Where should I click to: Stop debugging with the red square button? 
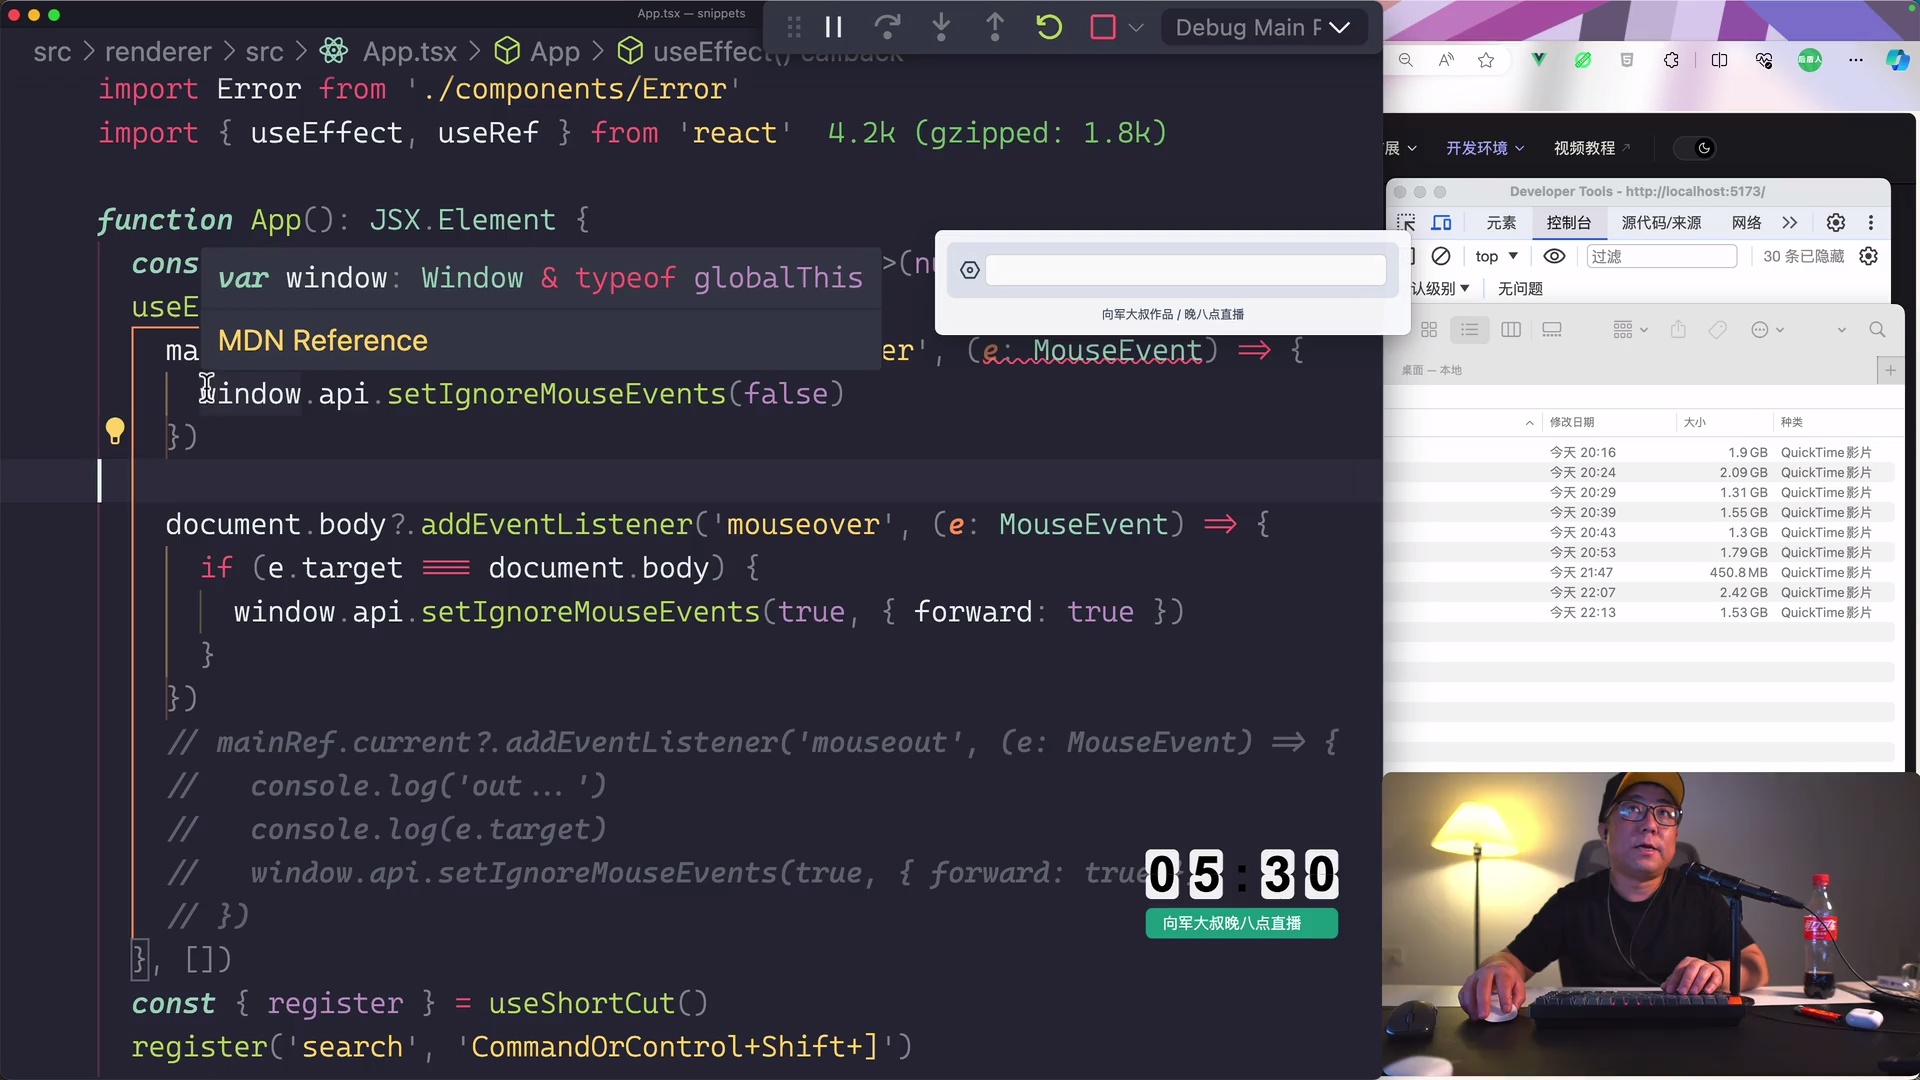pyautogui.click(x=1104, y=27)
